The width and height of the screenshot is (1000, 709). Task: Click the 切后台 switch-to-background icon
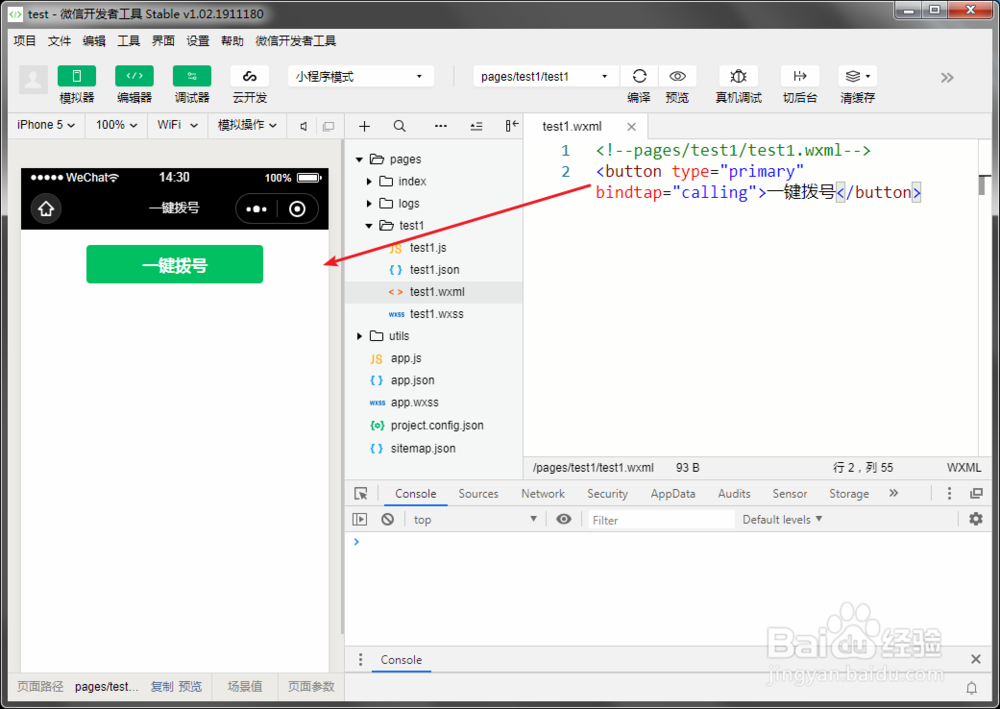(x=800, y=76)
